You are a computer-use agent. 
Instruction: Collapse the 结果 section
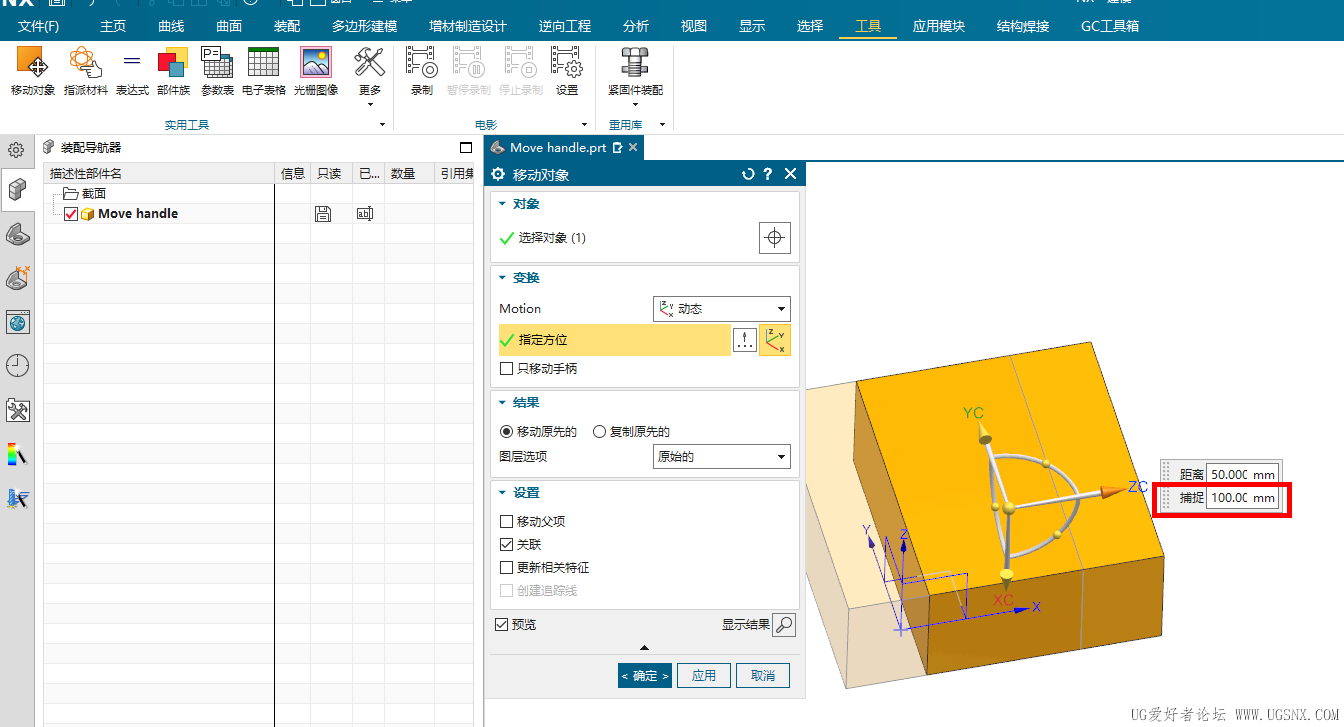[x=503, y=403]
